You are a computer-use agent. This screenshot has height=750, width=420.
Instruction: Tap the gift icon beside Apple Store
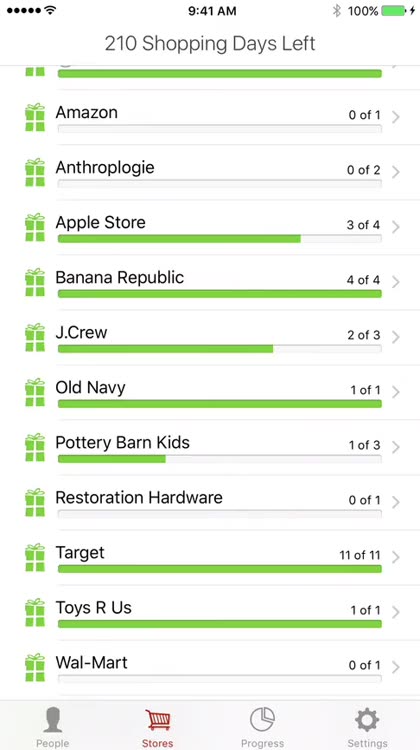(x=35, y=227)
